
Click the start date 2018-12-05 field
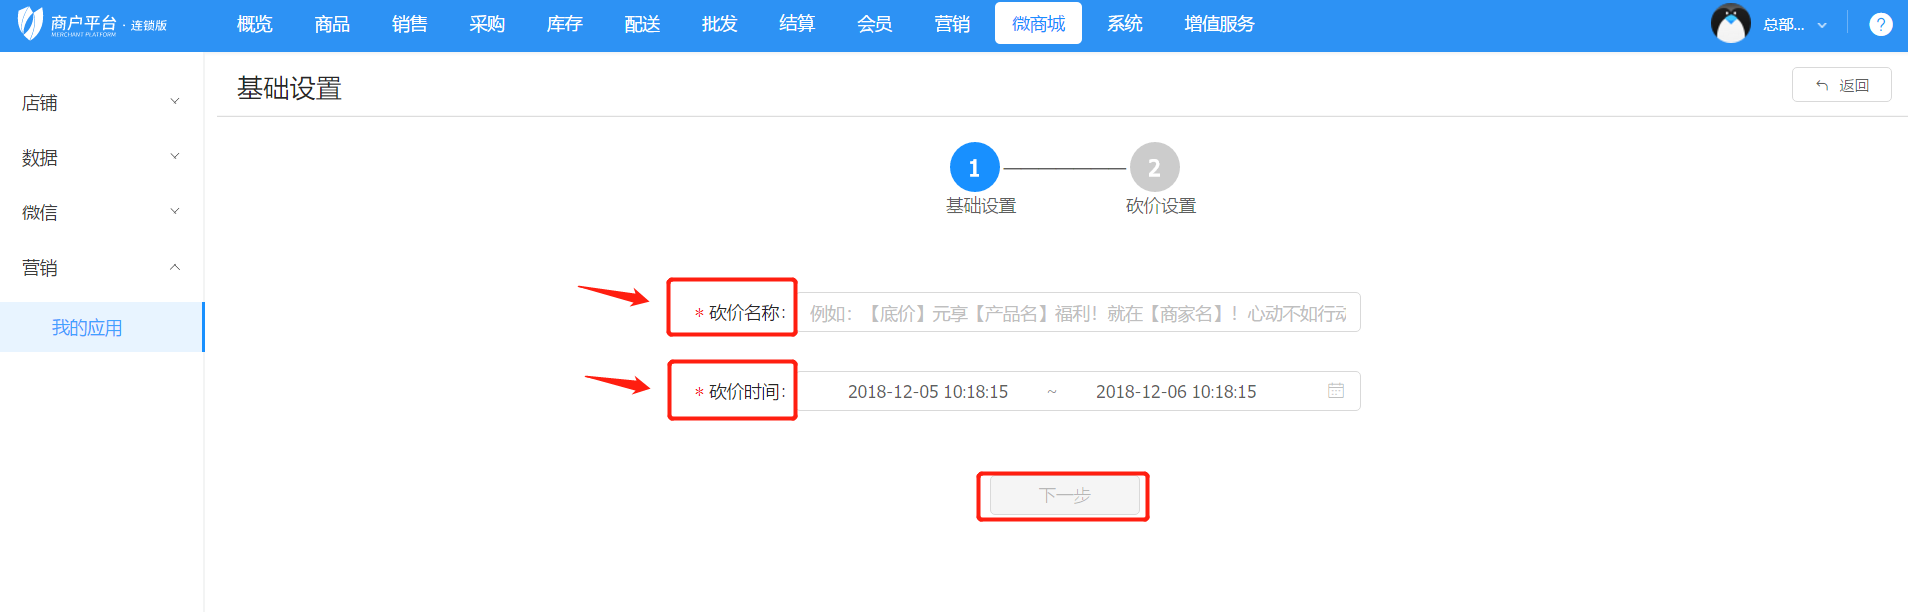pos(927,392)
